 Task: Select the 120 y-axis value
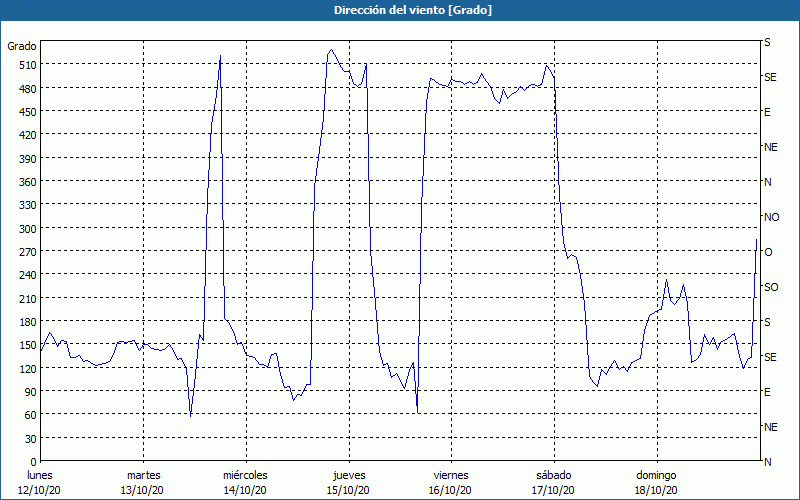click(28, 368)
